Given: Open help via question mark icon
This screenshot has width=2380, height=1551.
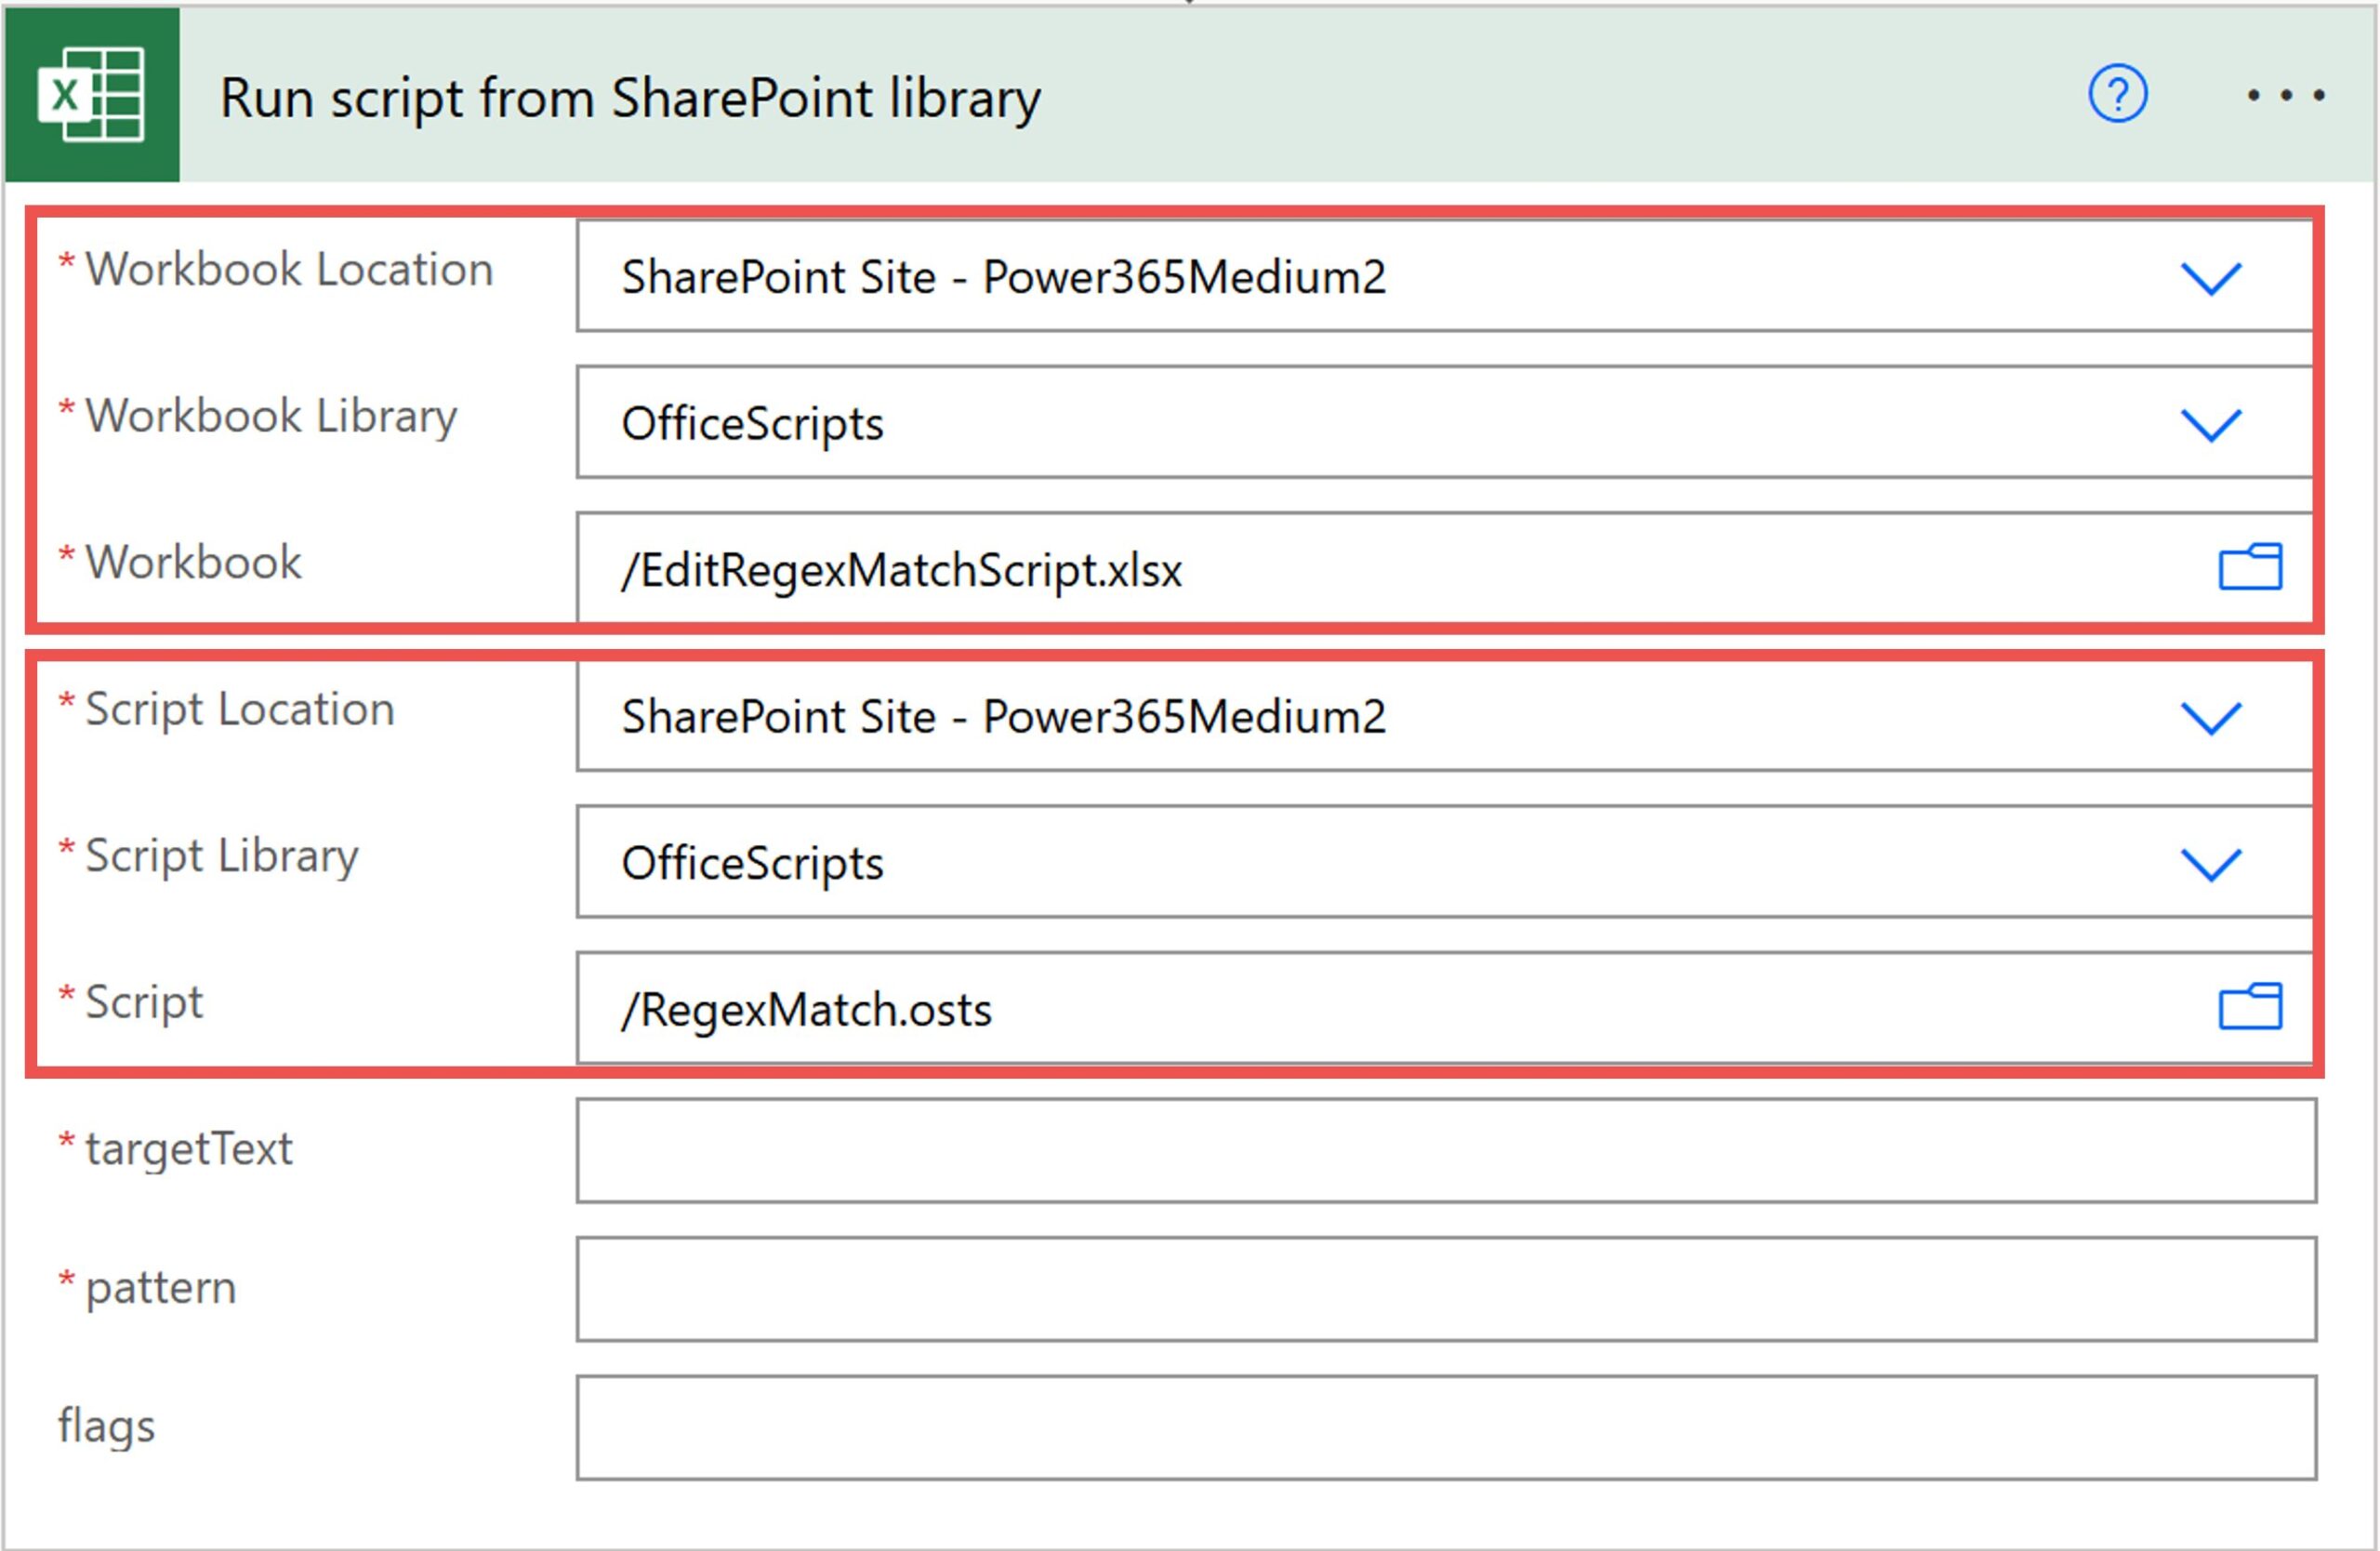Looking at the screenshot, I should [2117, 94].
